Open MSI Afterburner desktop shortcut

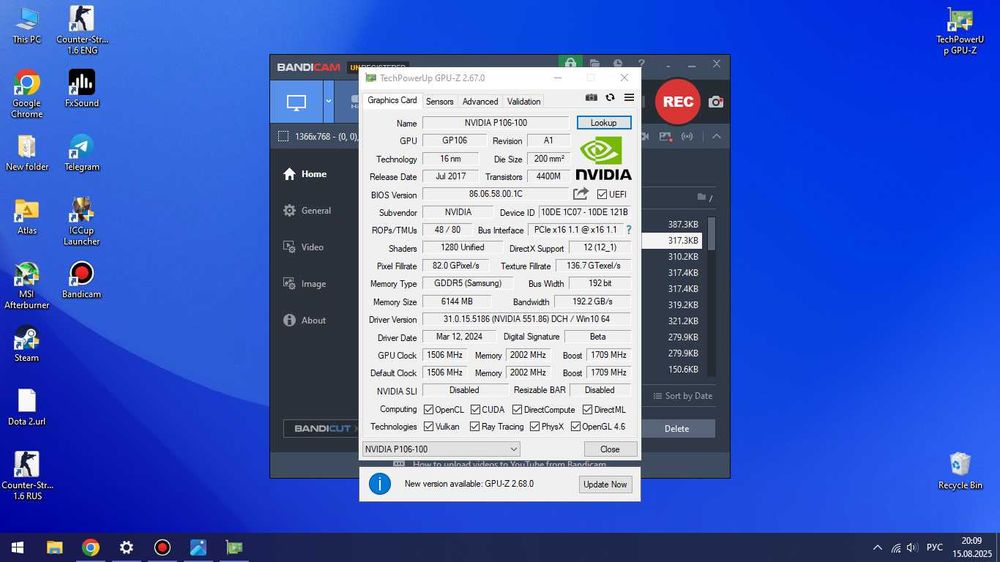pyautogui.click(x=27, y=285)
